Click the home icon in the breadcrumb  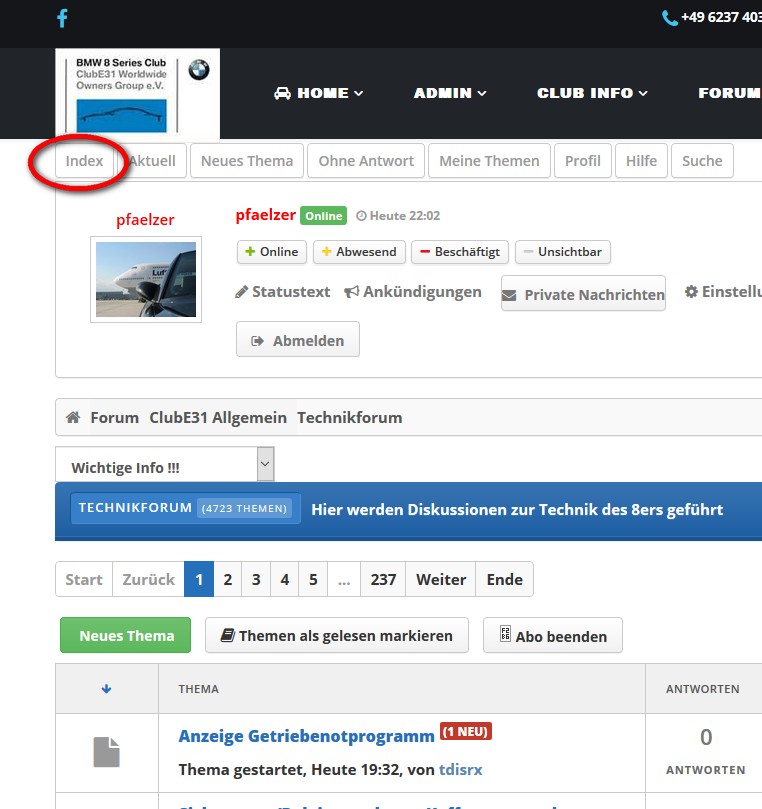(73, 417)
